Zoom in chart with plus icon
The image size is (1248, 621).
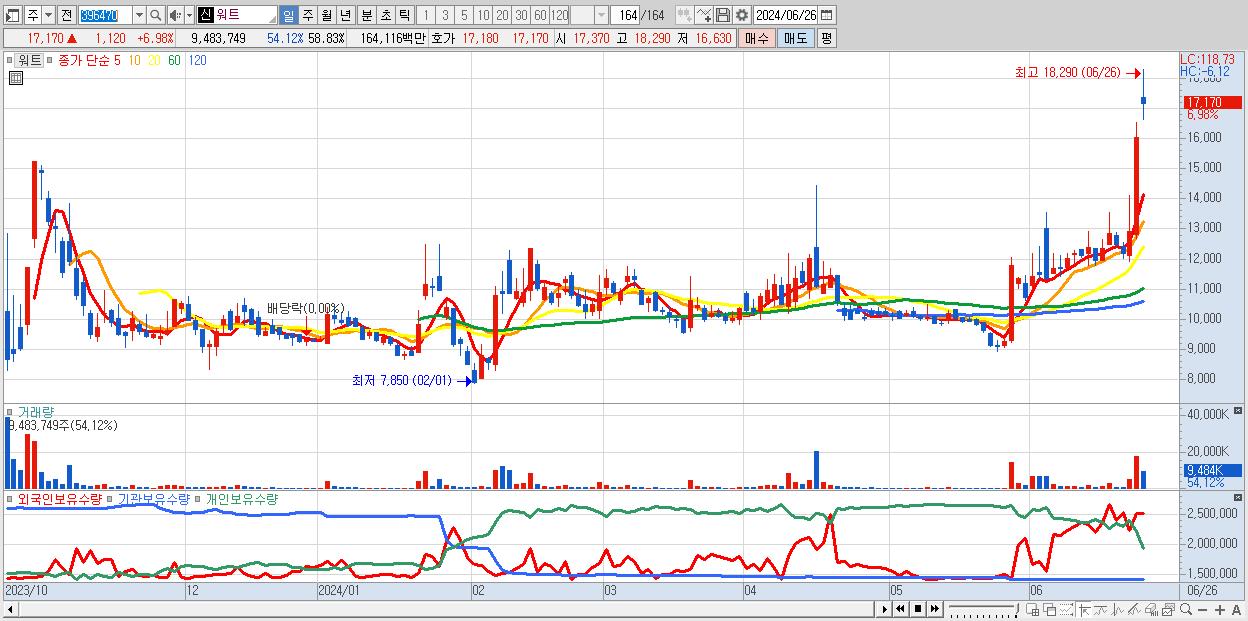[1220, 608]
